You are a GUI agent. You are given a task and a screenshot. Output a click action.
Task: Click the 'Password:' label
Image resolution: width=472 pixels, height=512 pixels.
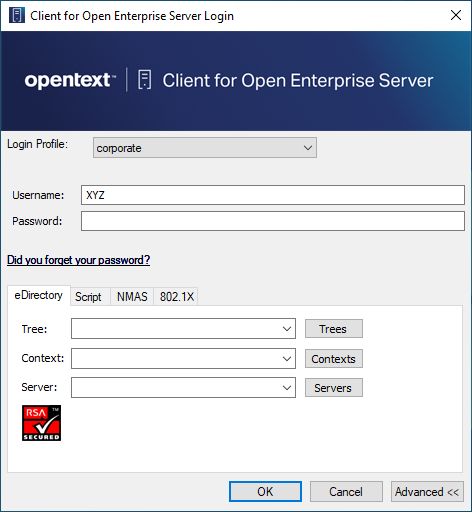37,221
